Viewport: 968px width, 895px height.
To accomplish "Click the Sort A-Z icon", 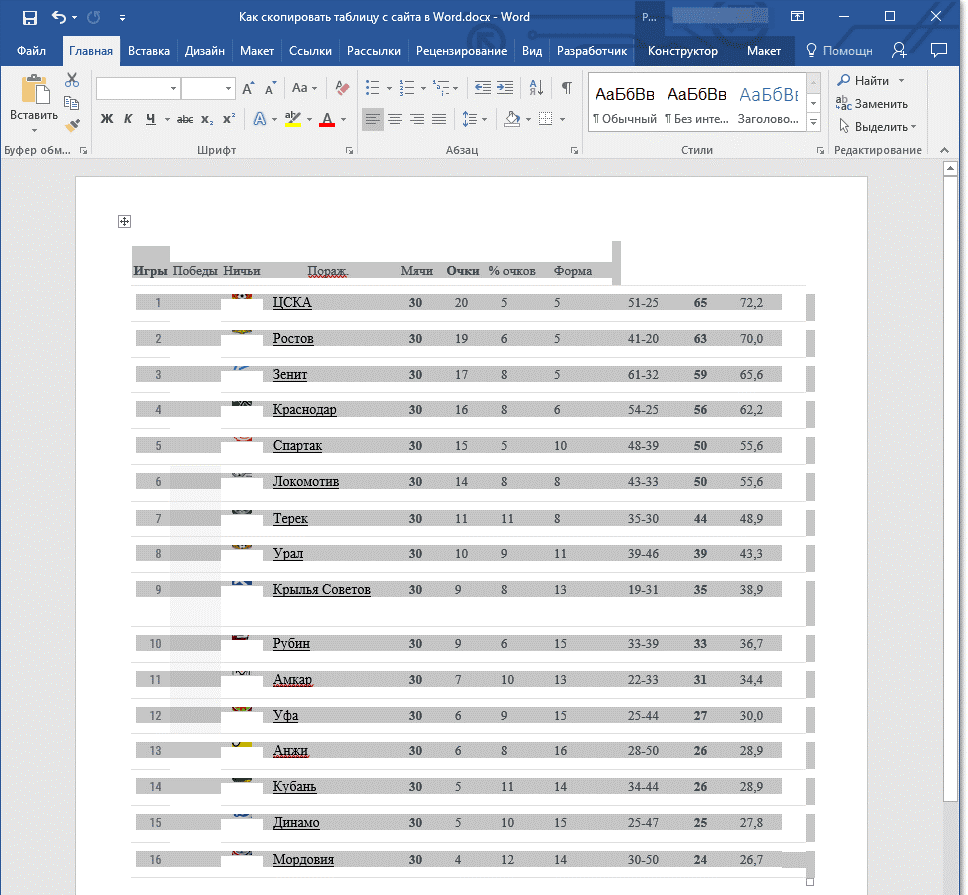I will [536, 88].
